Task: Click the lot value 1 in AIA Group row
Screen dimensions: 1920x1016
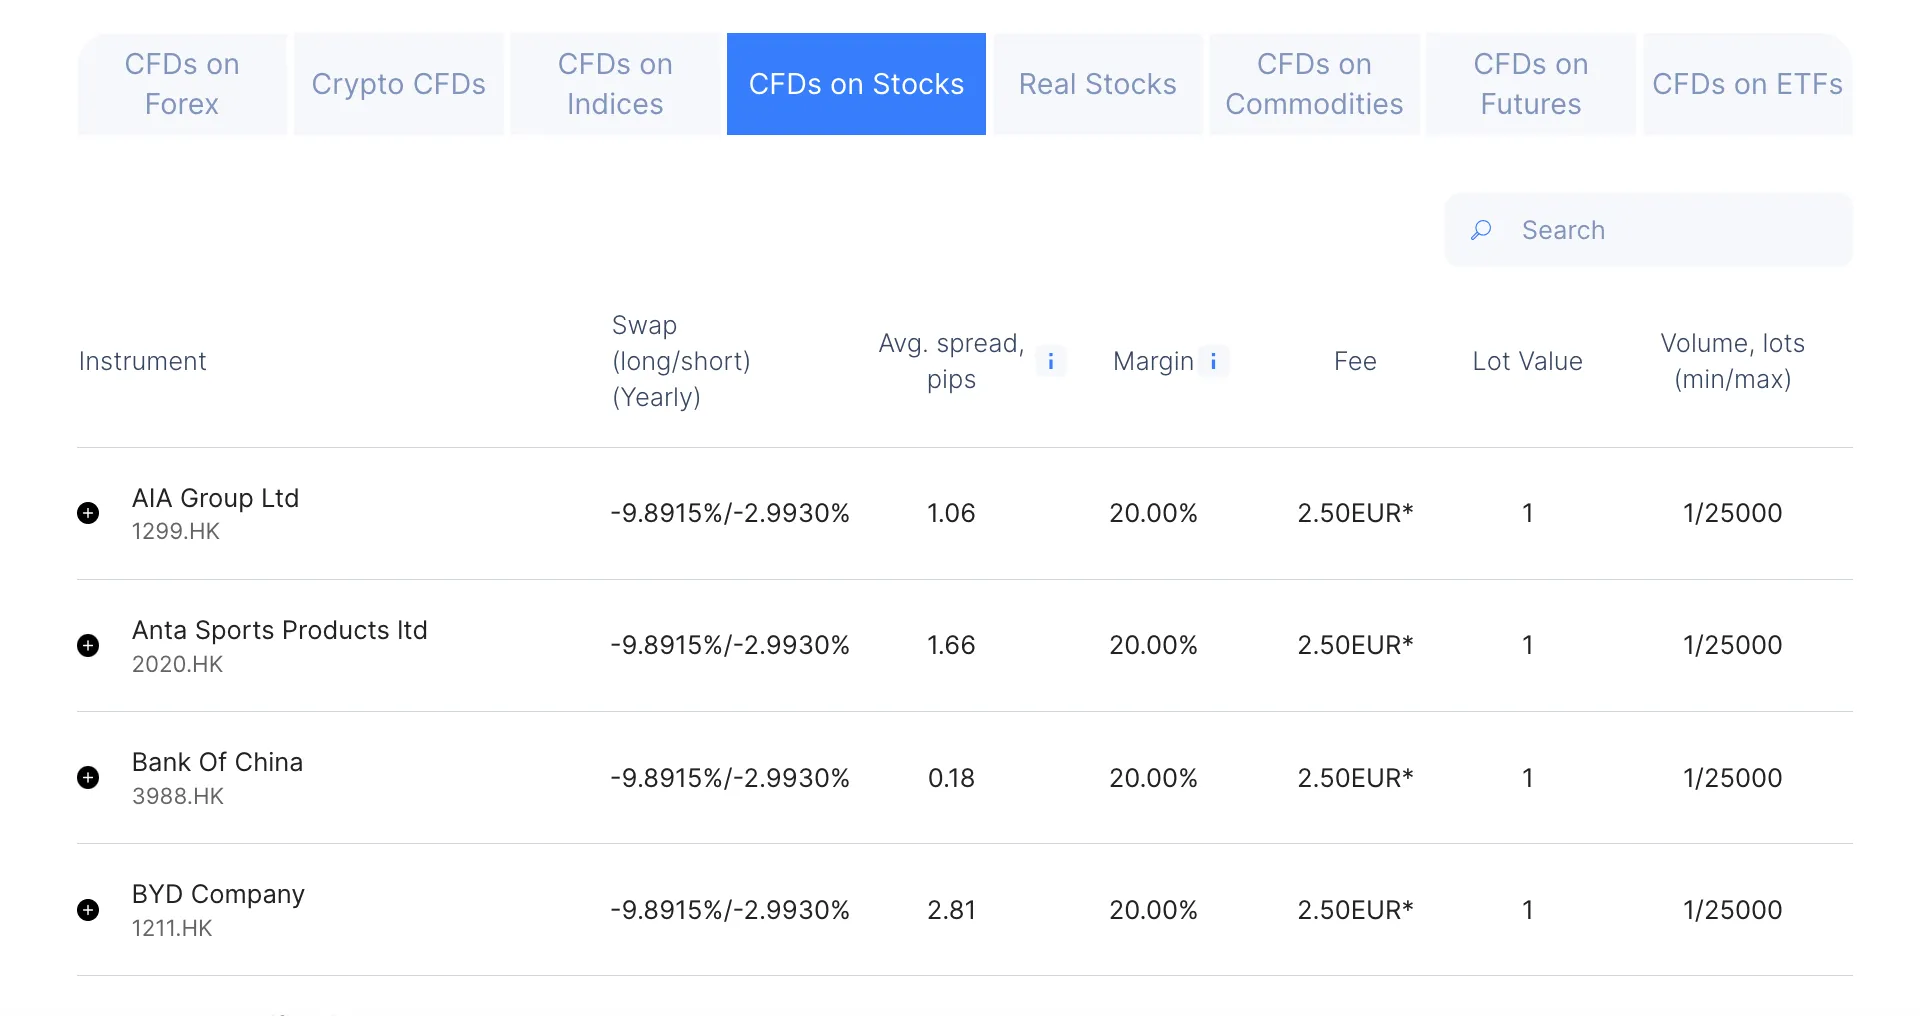Action: coord(1527,513)
